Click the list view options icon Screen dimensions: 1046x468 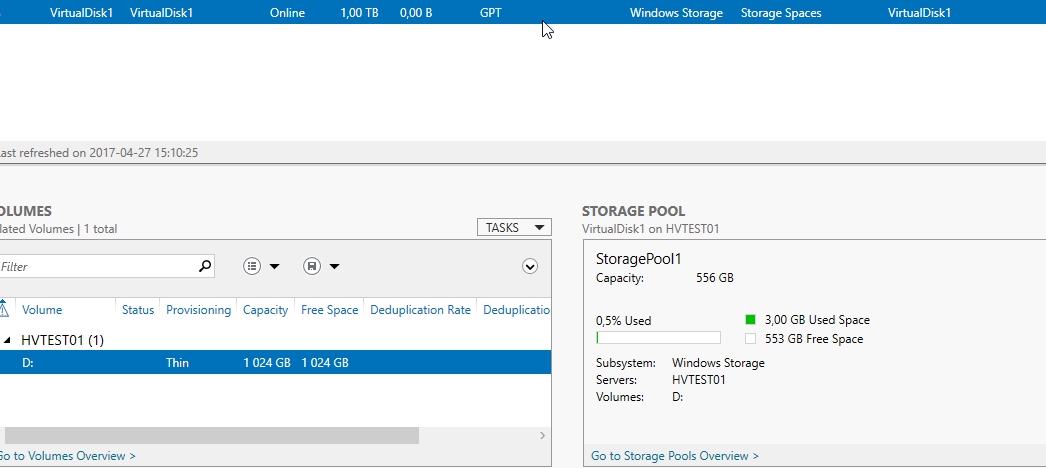[252, 266]
